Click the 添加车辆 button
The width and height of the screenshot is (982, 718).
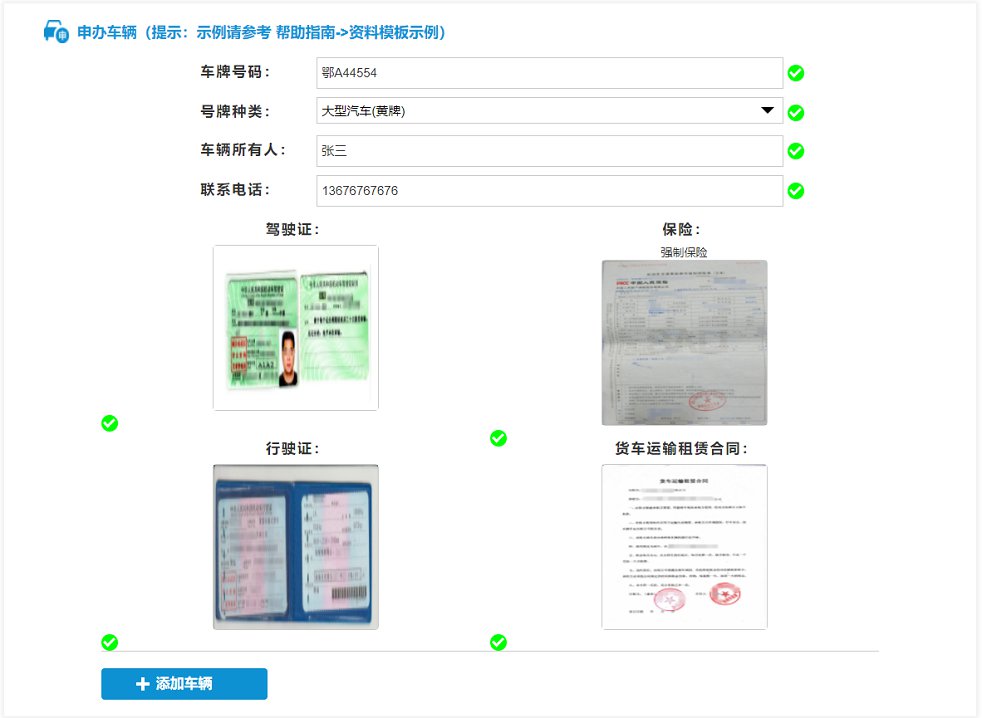[x=184, y=684]
